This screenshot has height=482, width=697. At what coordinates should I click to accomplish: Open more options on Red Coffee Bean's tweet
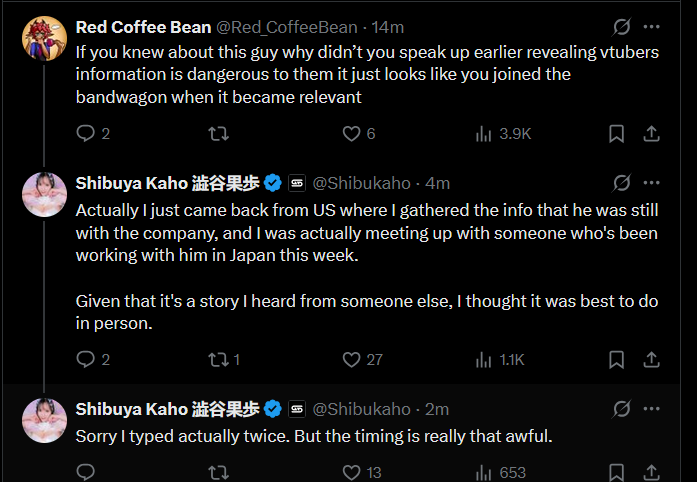point(651,27)
